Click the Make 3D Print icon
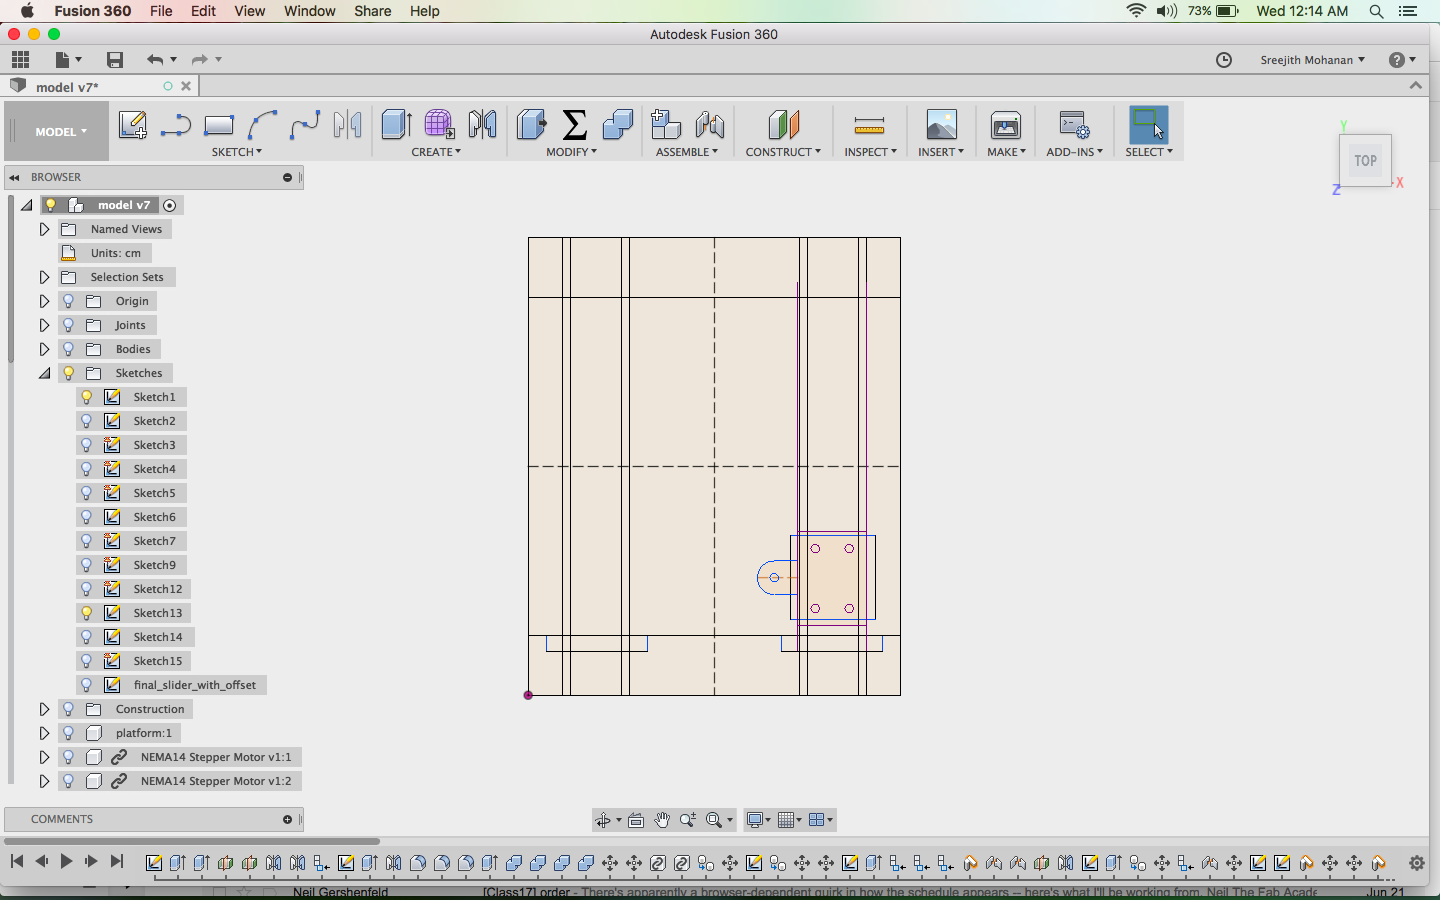Viewport: 1440px width, 900px height. pyautogui.click(x=1006, y=125)
